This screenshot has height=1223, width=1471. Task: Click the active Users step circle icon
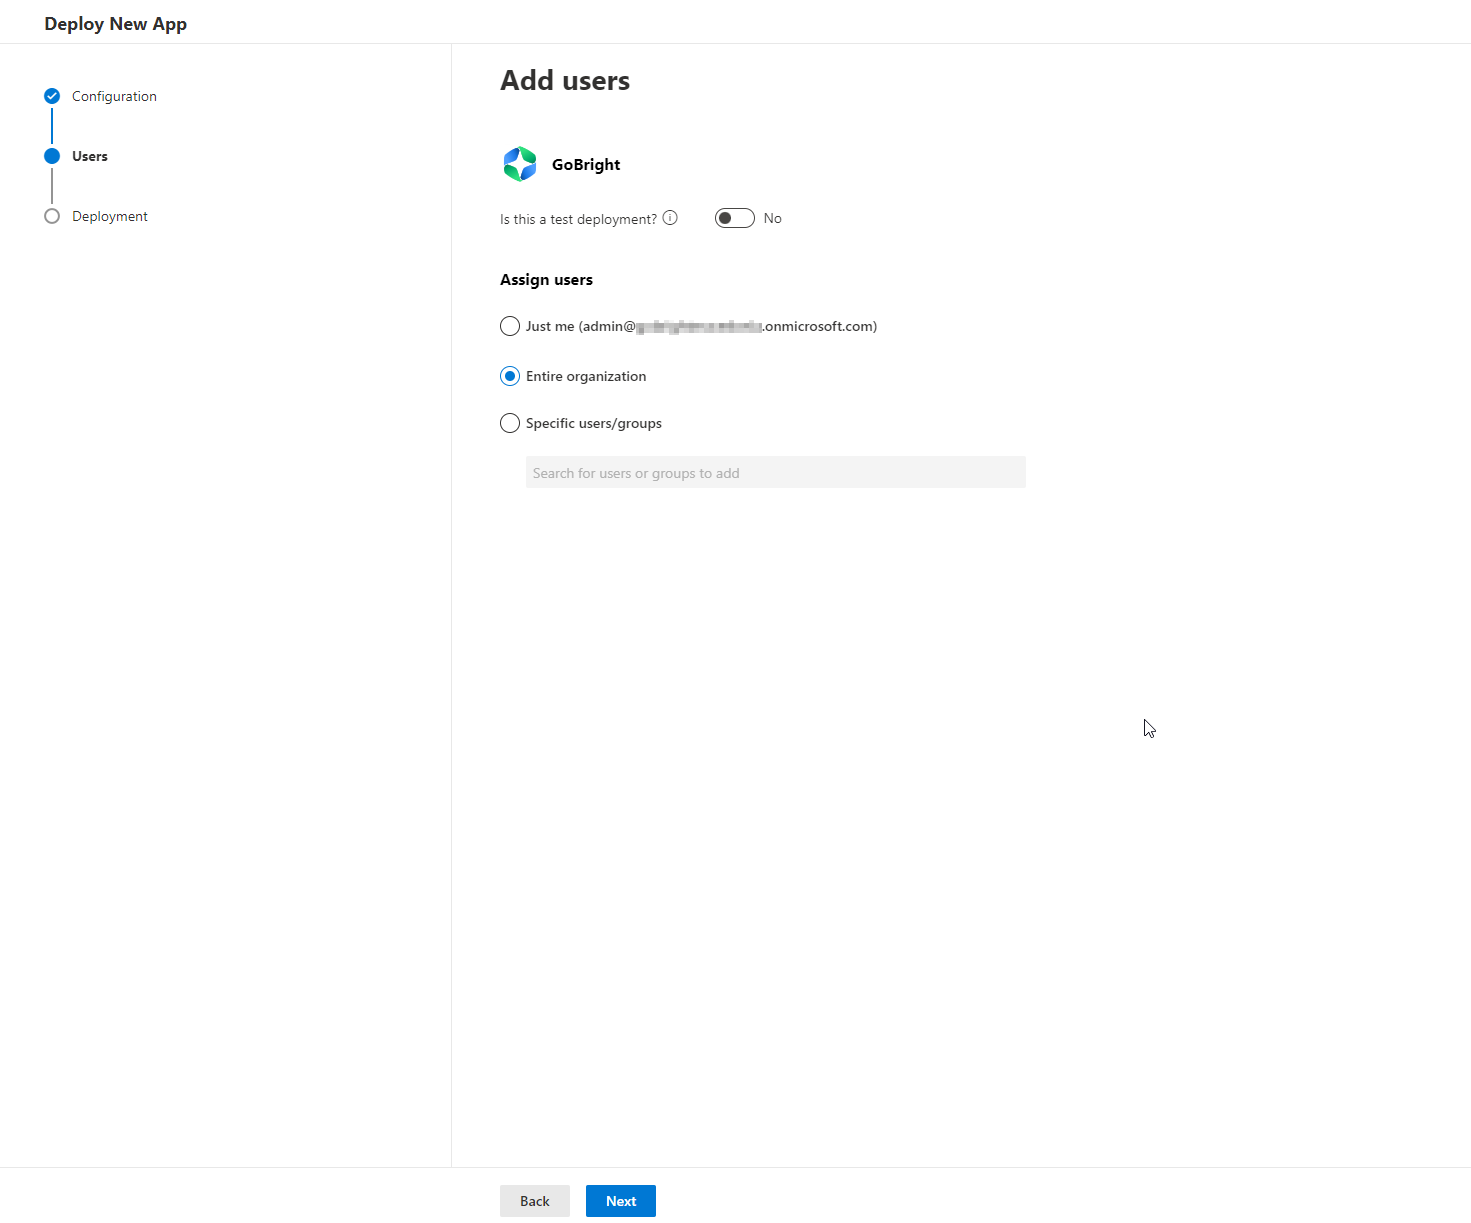click(x=52, y=156)
